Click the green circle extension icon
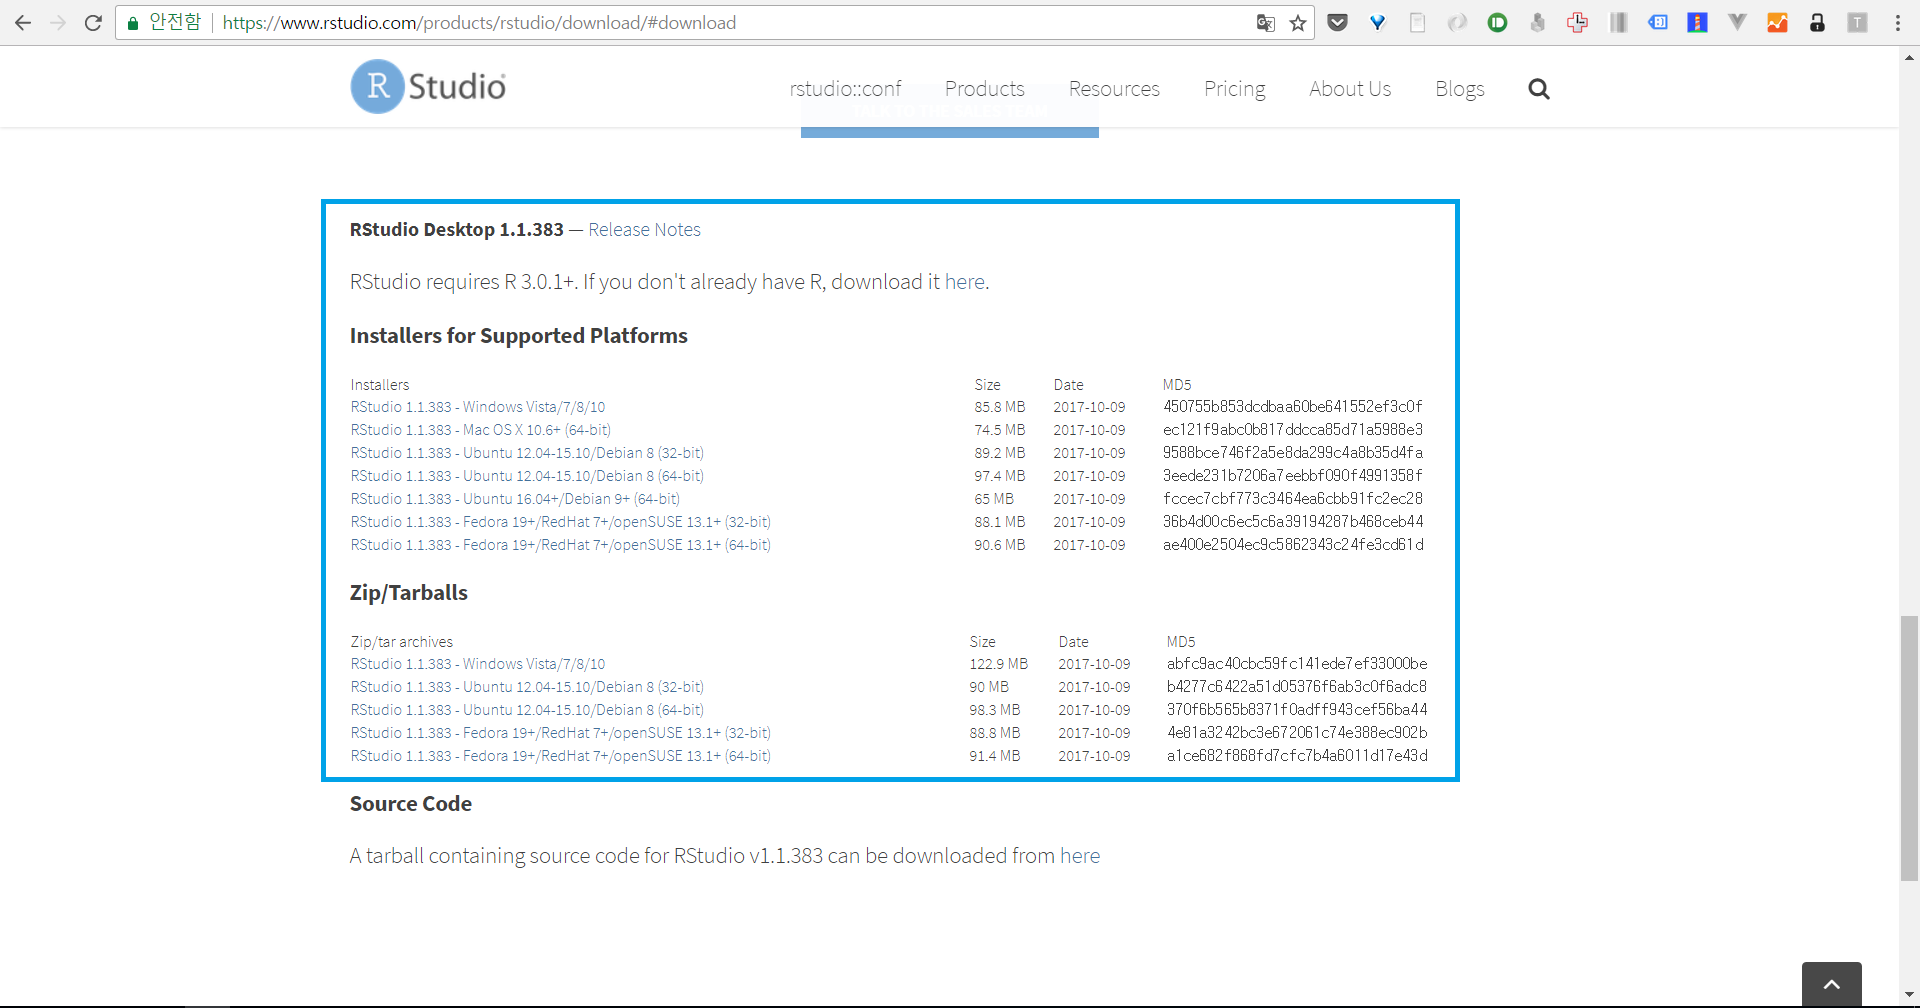The image size is (1920, 1008). 1497,22
